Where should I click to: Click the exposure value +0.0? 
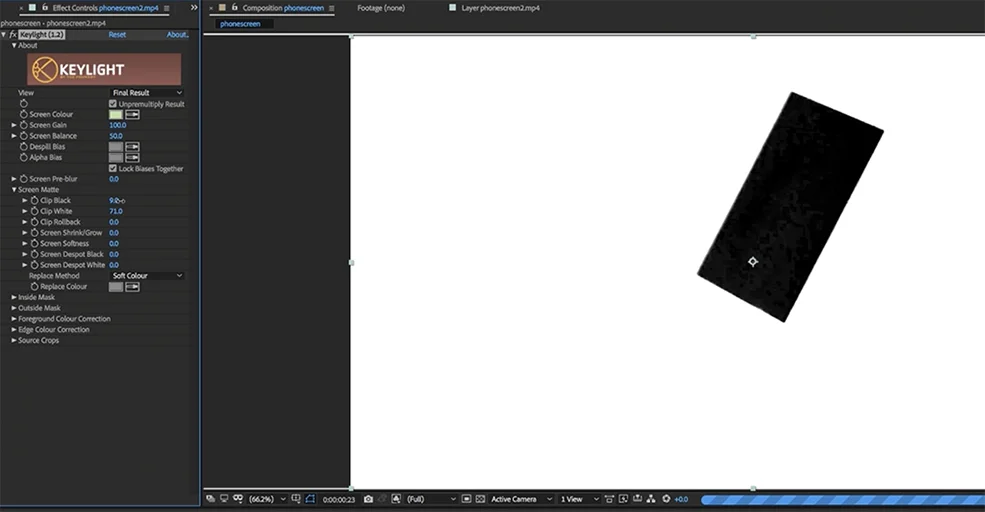(681, 499)
